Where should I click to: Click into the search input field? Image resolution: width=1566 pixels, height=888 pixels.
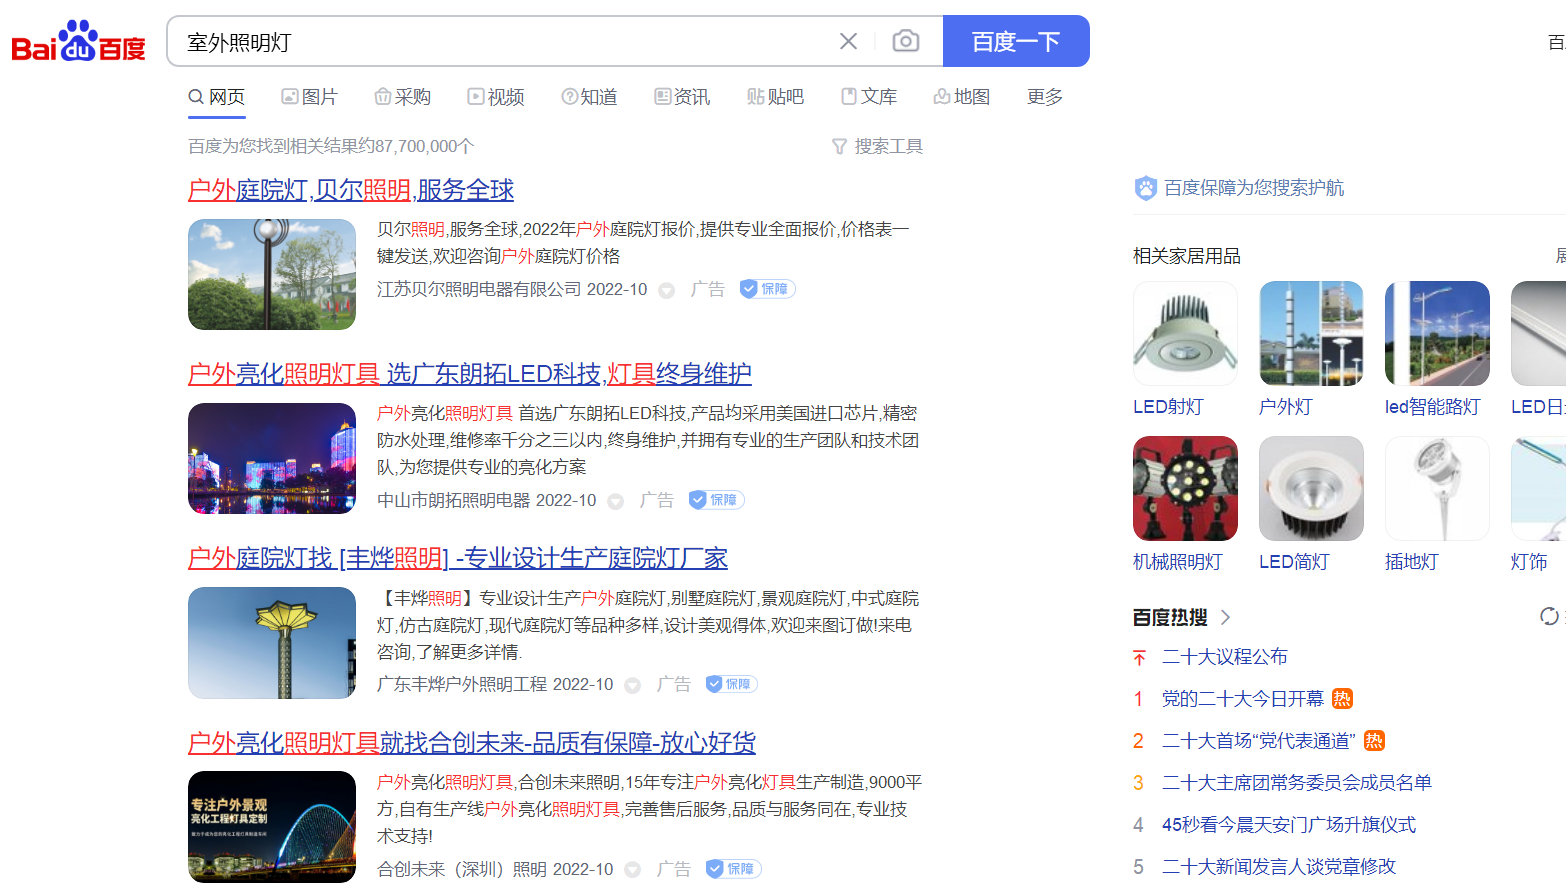coord(500,42)
